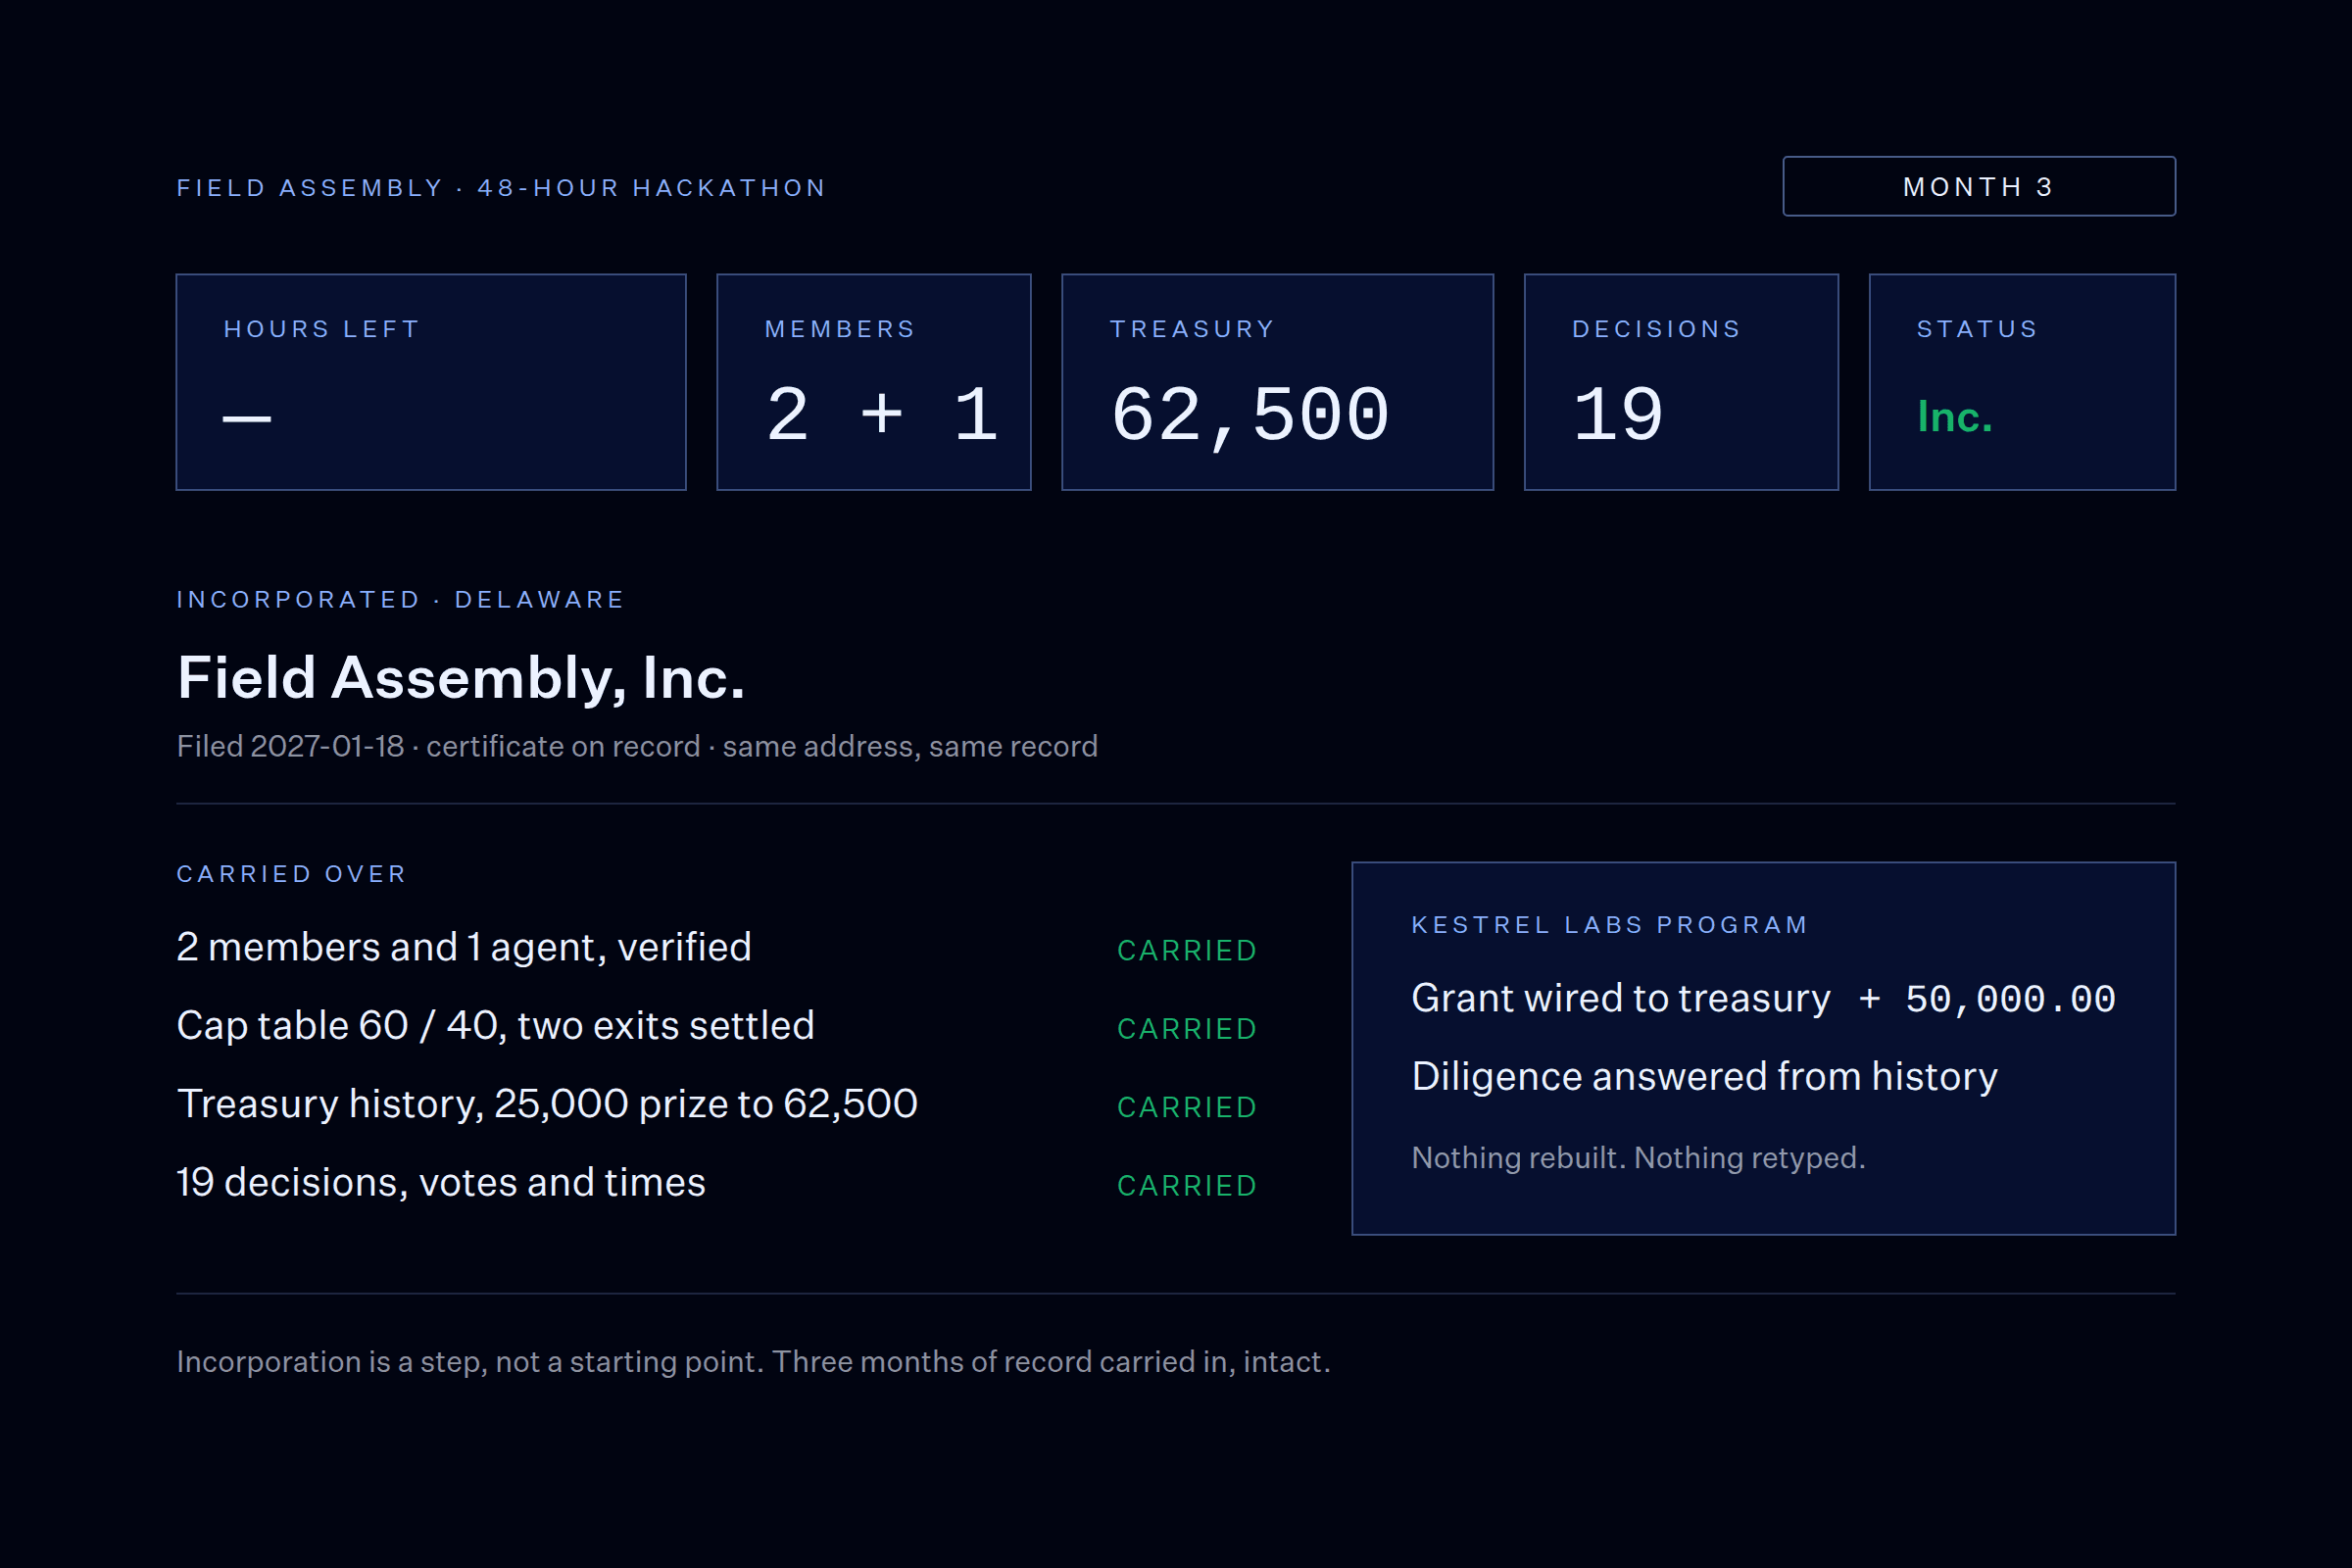Click the STATUS card label
2352x1568 pixels.
tap(1977, 329)
